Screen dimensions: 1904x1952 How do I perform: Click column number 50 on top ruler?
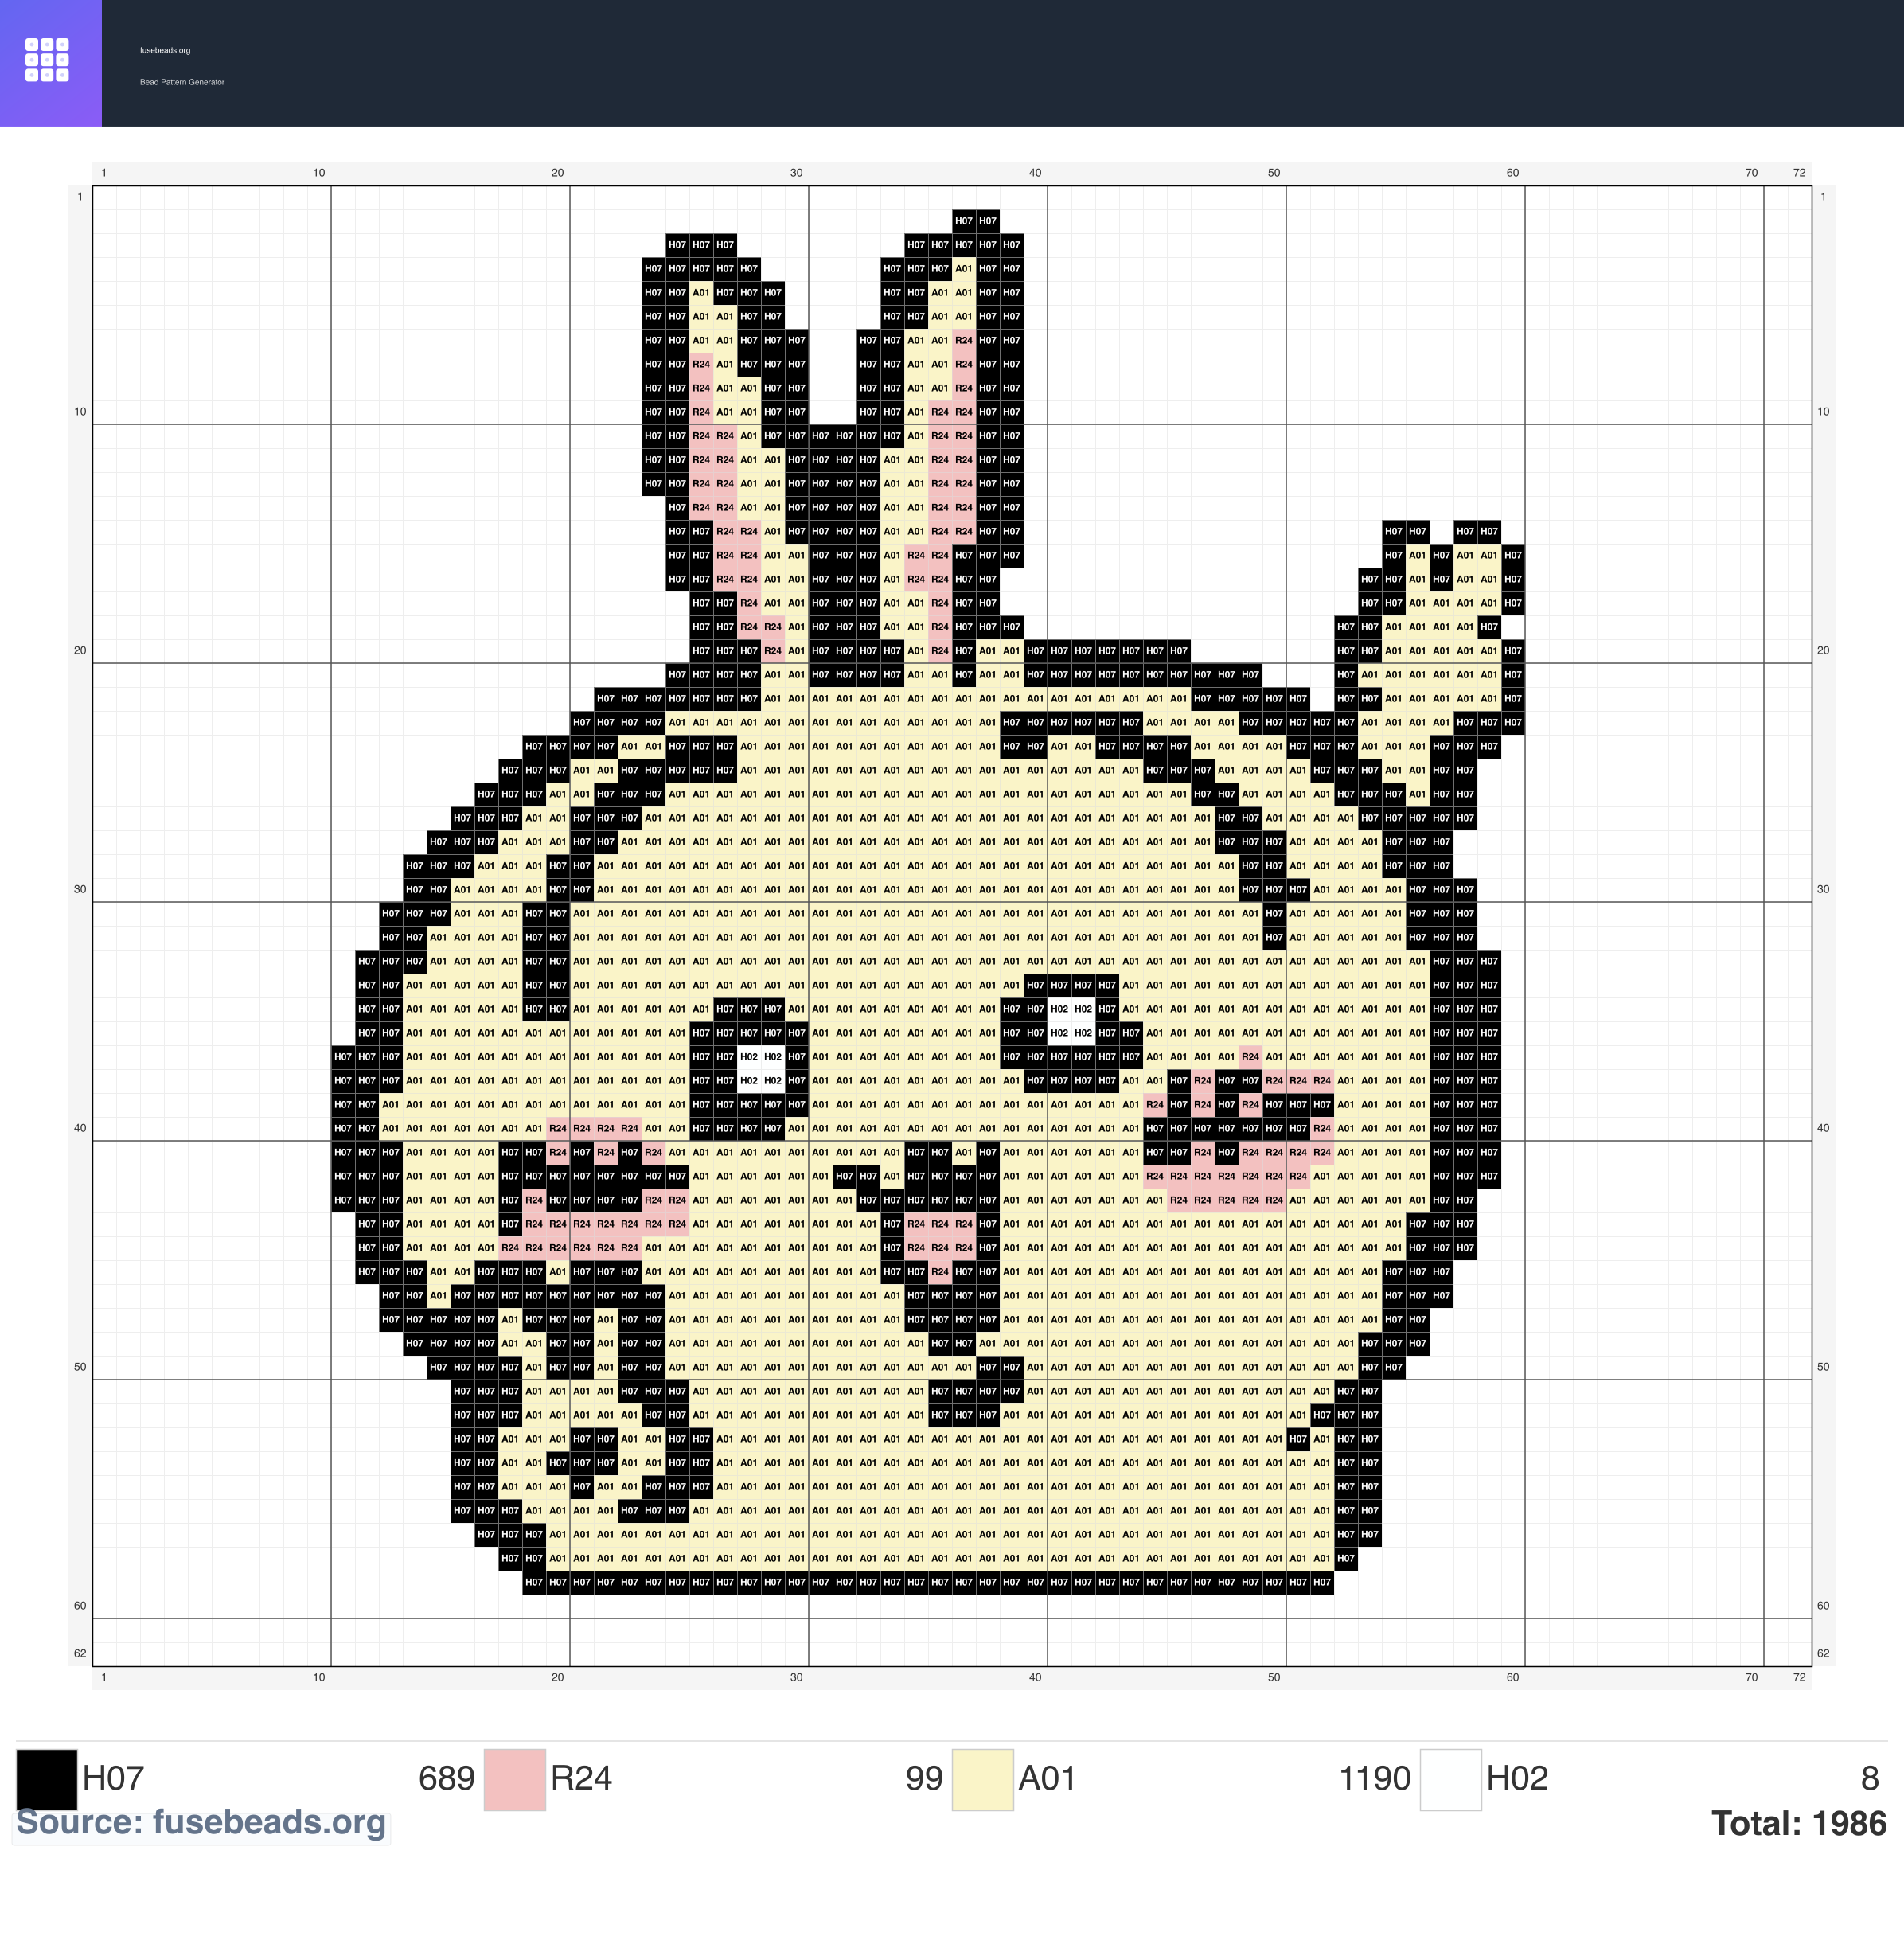[1274, 173]
